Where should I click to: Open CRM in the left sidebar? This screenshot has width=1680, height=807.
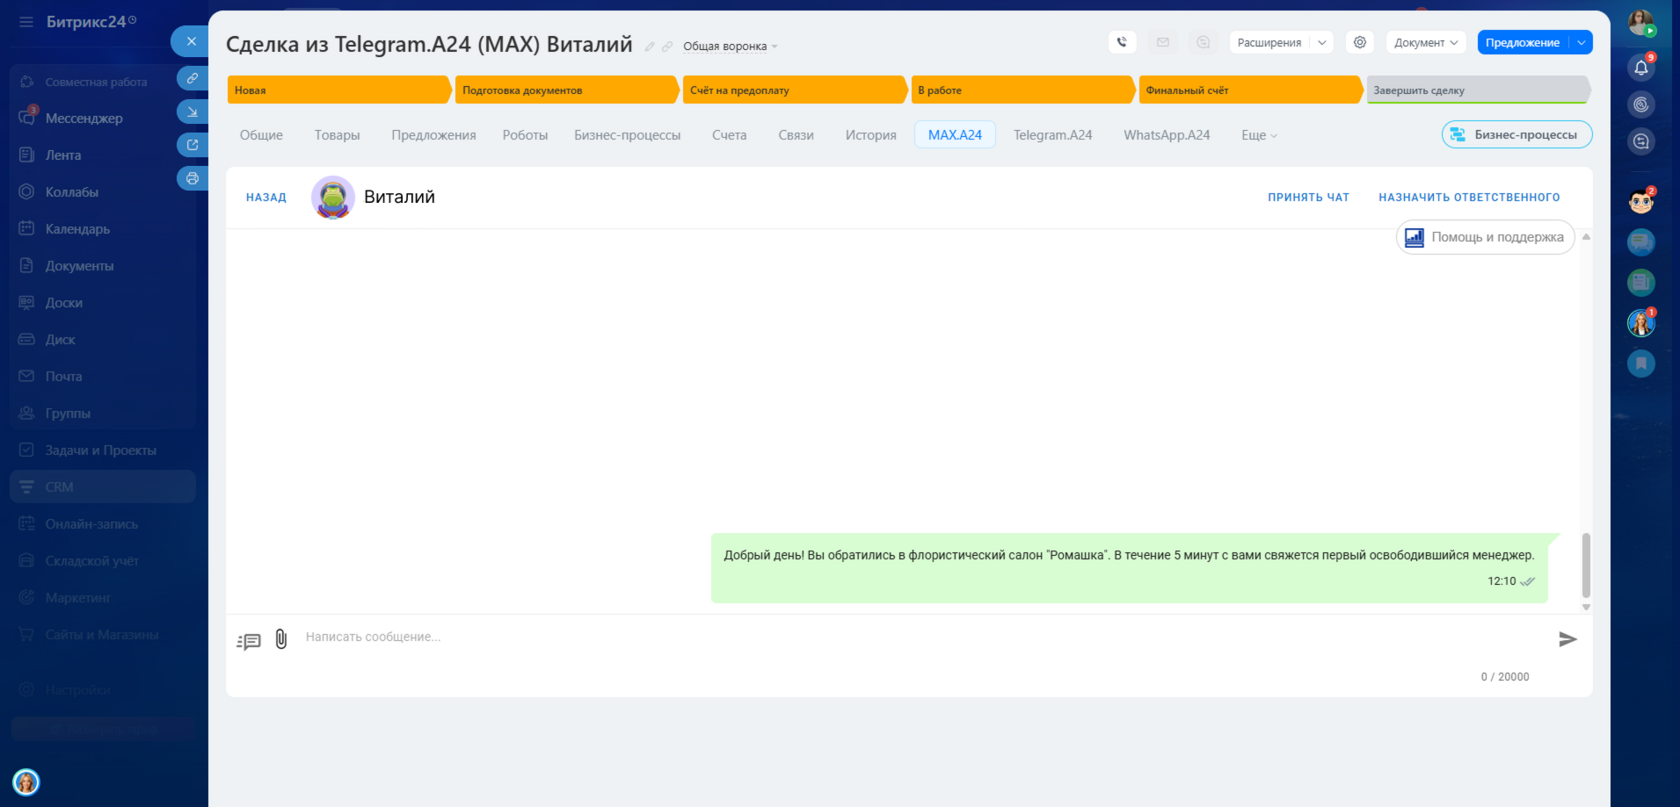[x=103, y=487]
